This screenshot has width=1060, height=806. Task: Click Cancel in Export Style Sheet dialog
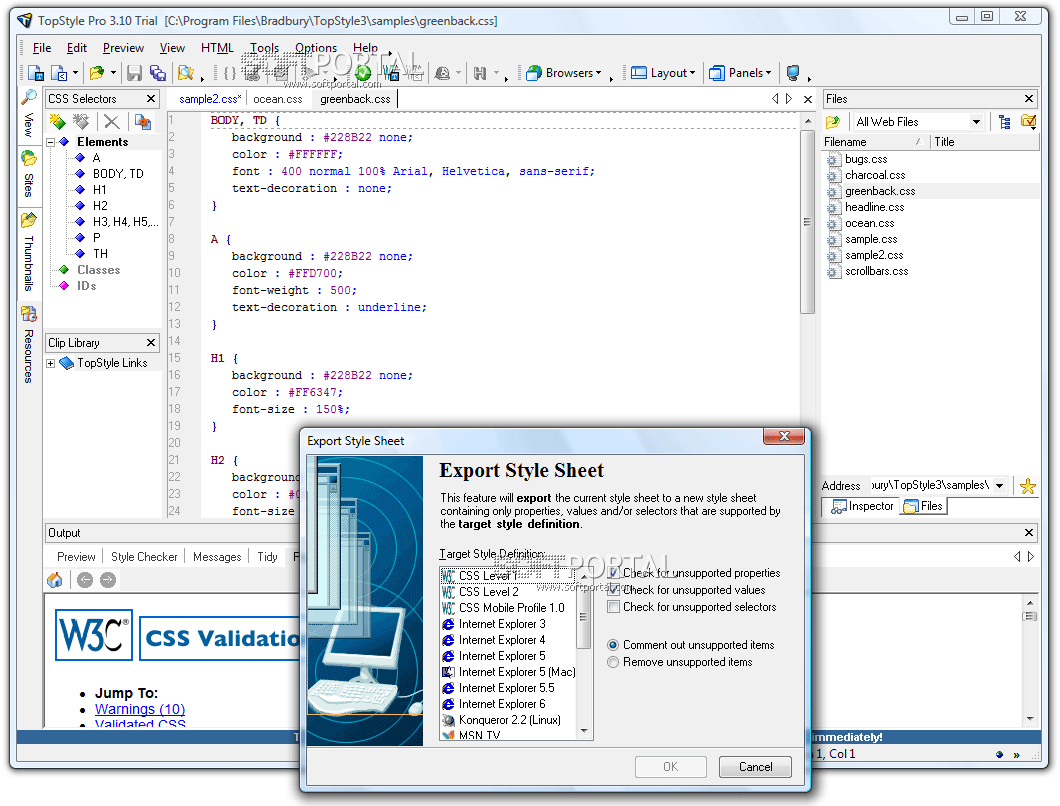coord(755,767)
